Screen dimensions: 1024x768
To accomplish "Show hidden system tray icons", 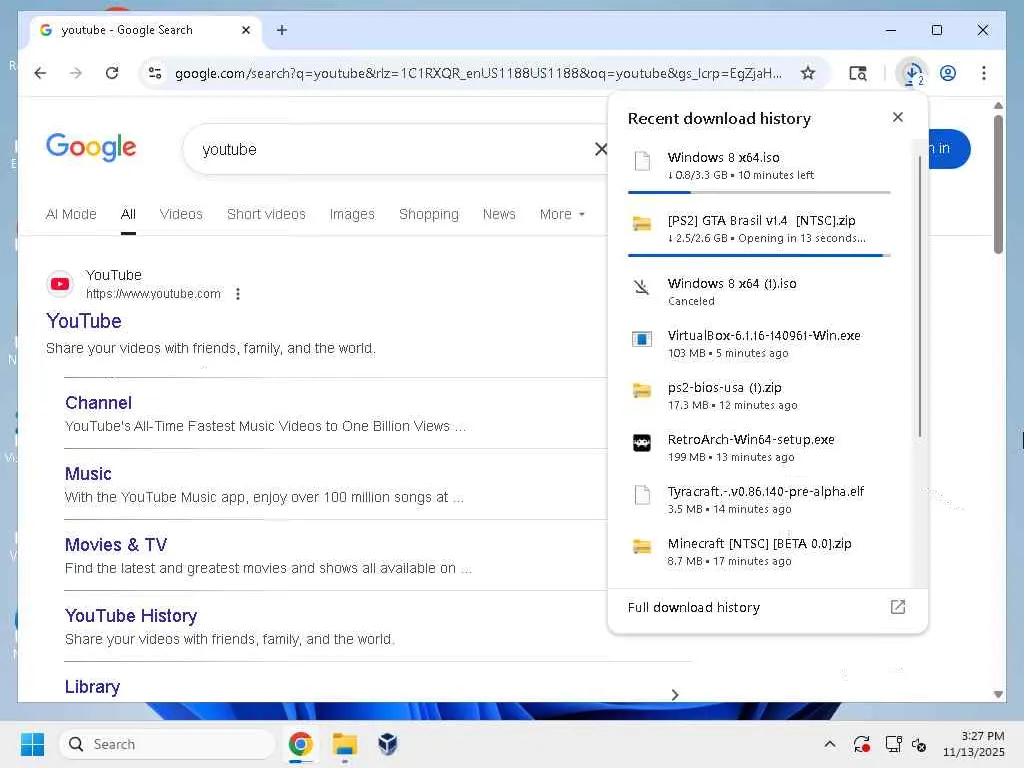I will click(x=829, y=744).
